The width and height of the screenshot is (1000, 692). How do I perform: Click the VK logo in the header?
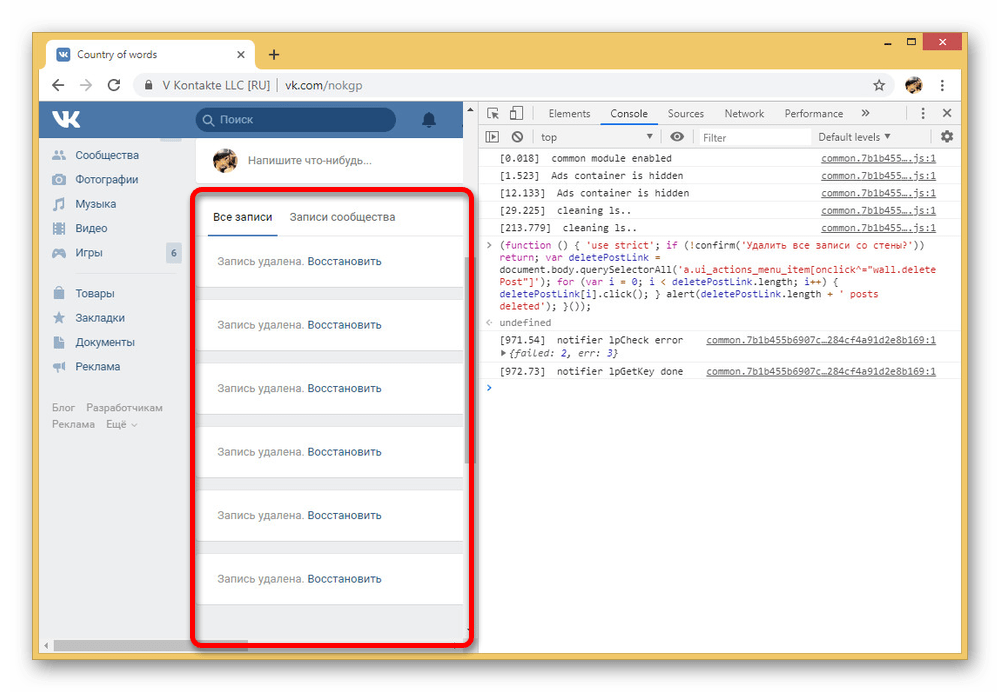coord(66,120)
